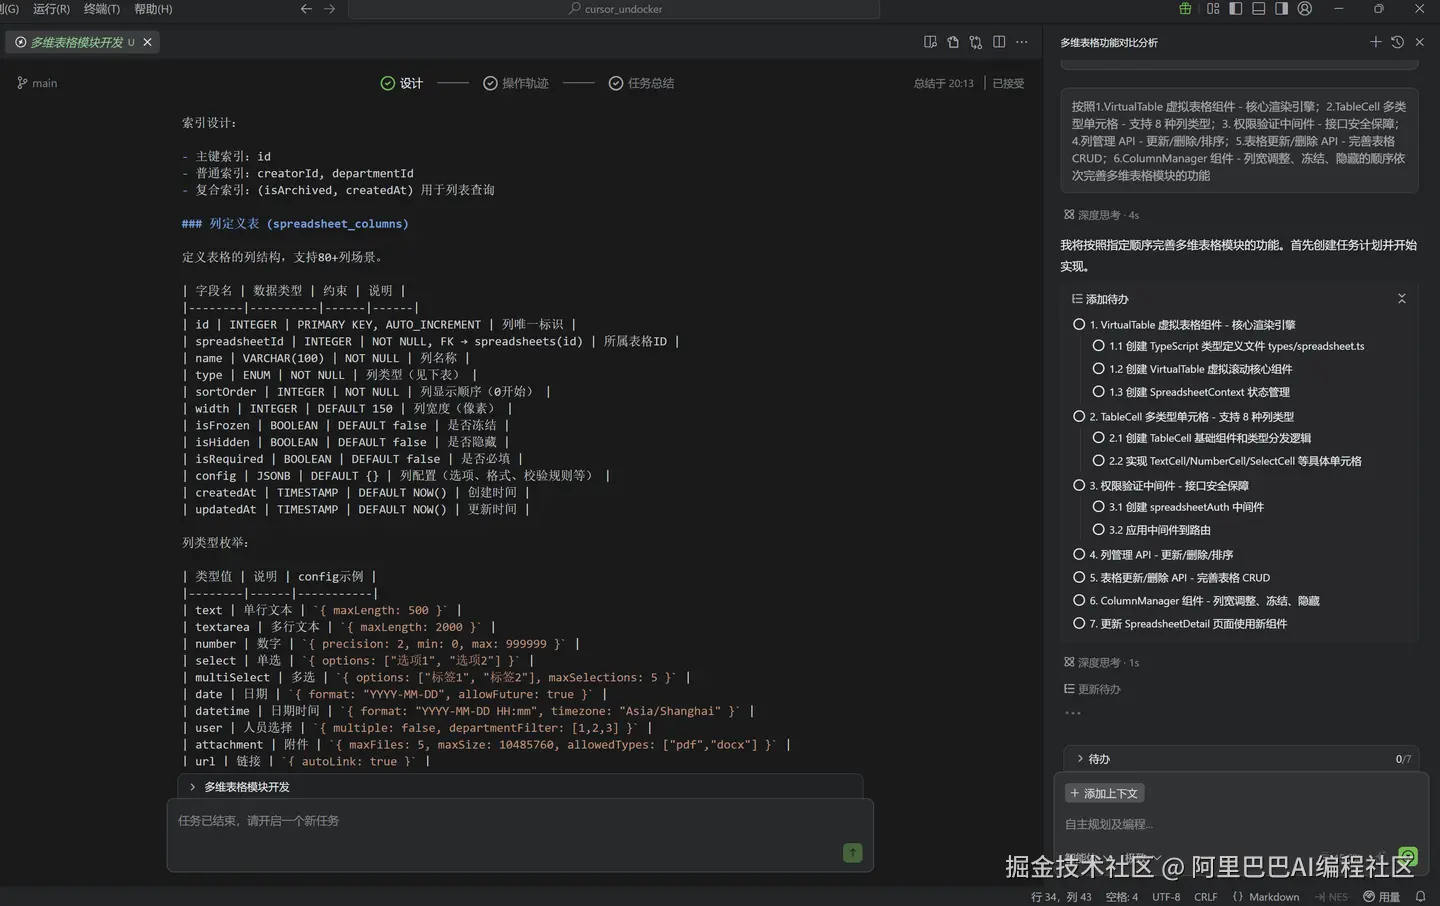Go forward with the right navigation arrow
This screenshot has height=906, width=1440.
tap(329, 9)
